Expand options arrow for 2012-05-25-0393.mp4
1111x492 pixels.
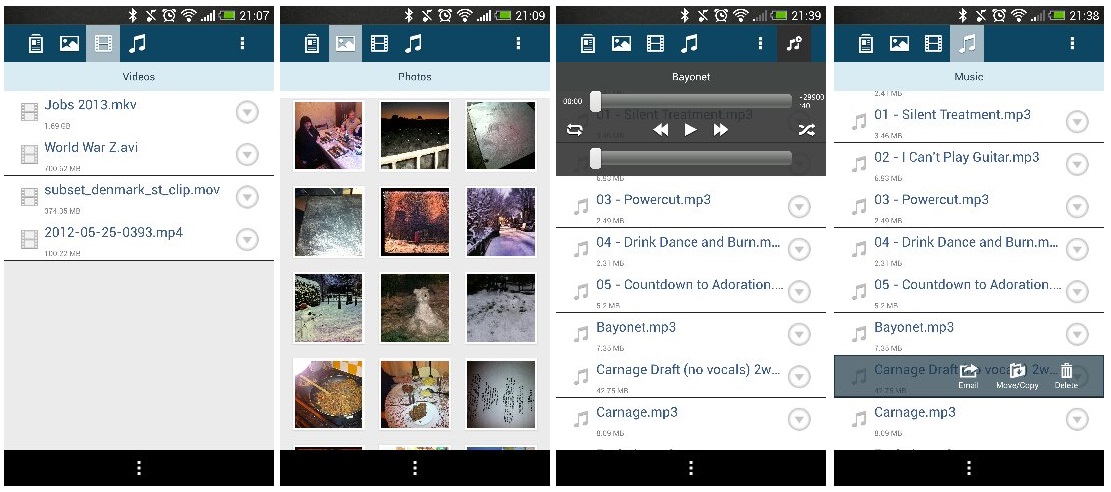pyautogui.click(x=247, y=240)
